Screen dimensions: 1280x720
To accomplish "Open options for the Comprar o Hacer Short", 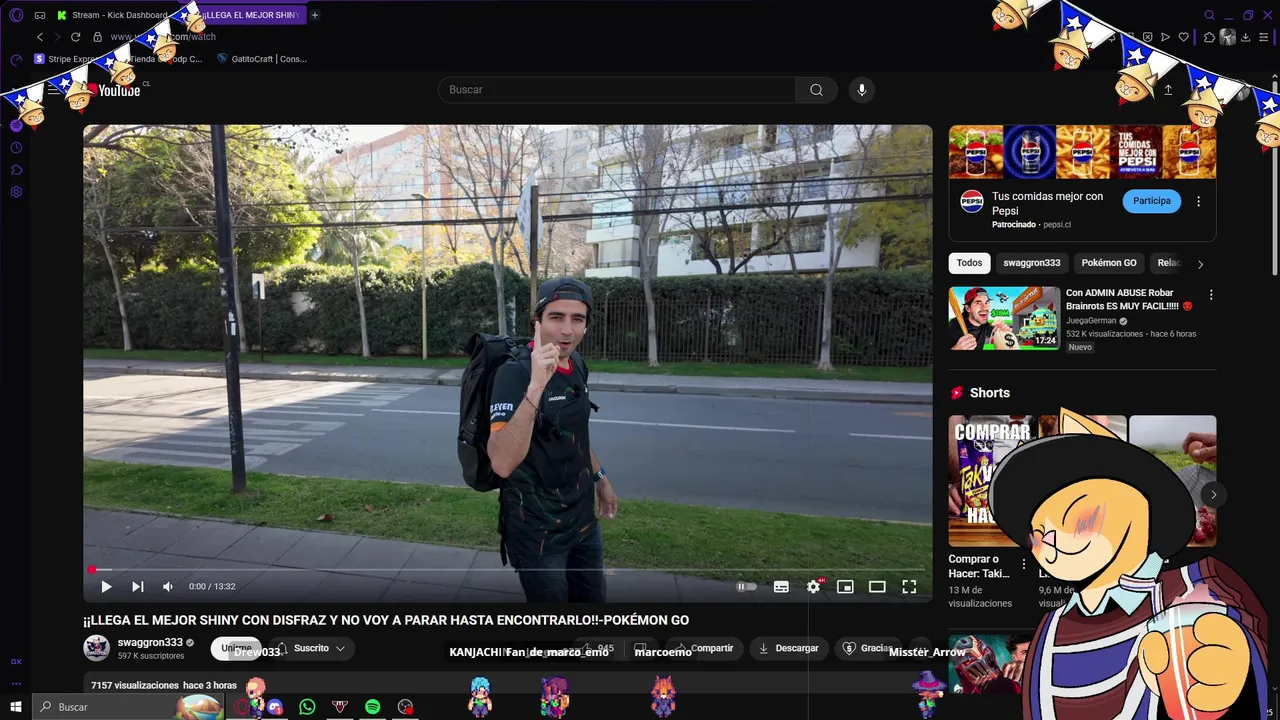I will [x=1023, y=565].
